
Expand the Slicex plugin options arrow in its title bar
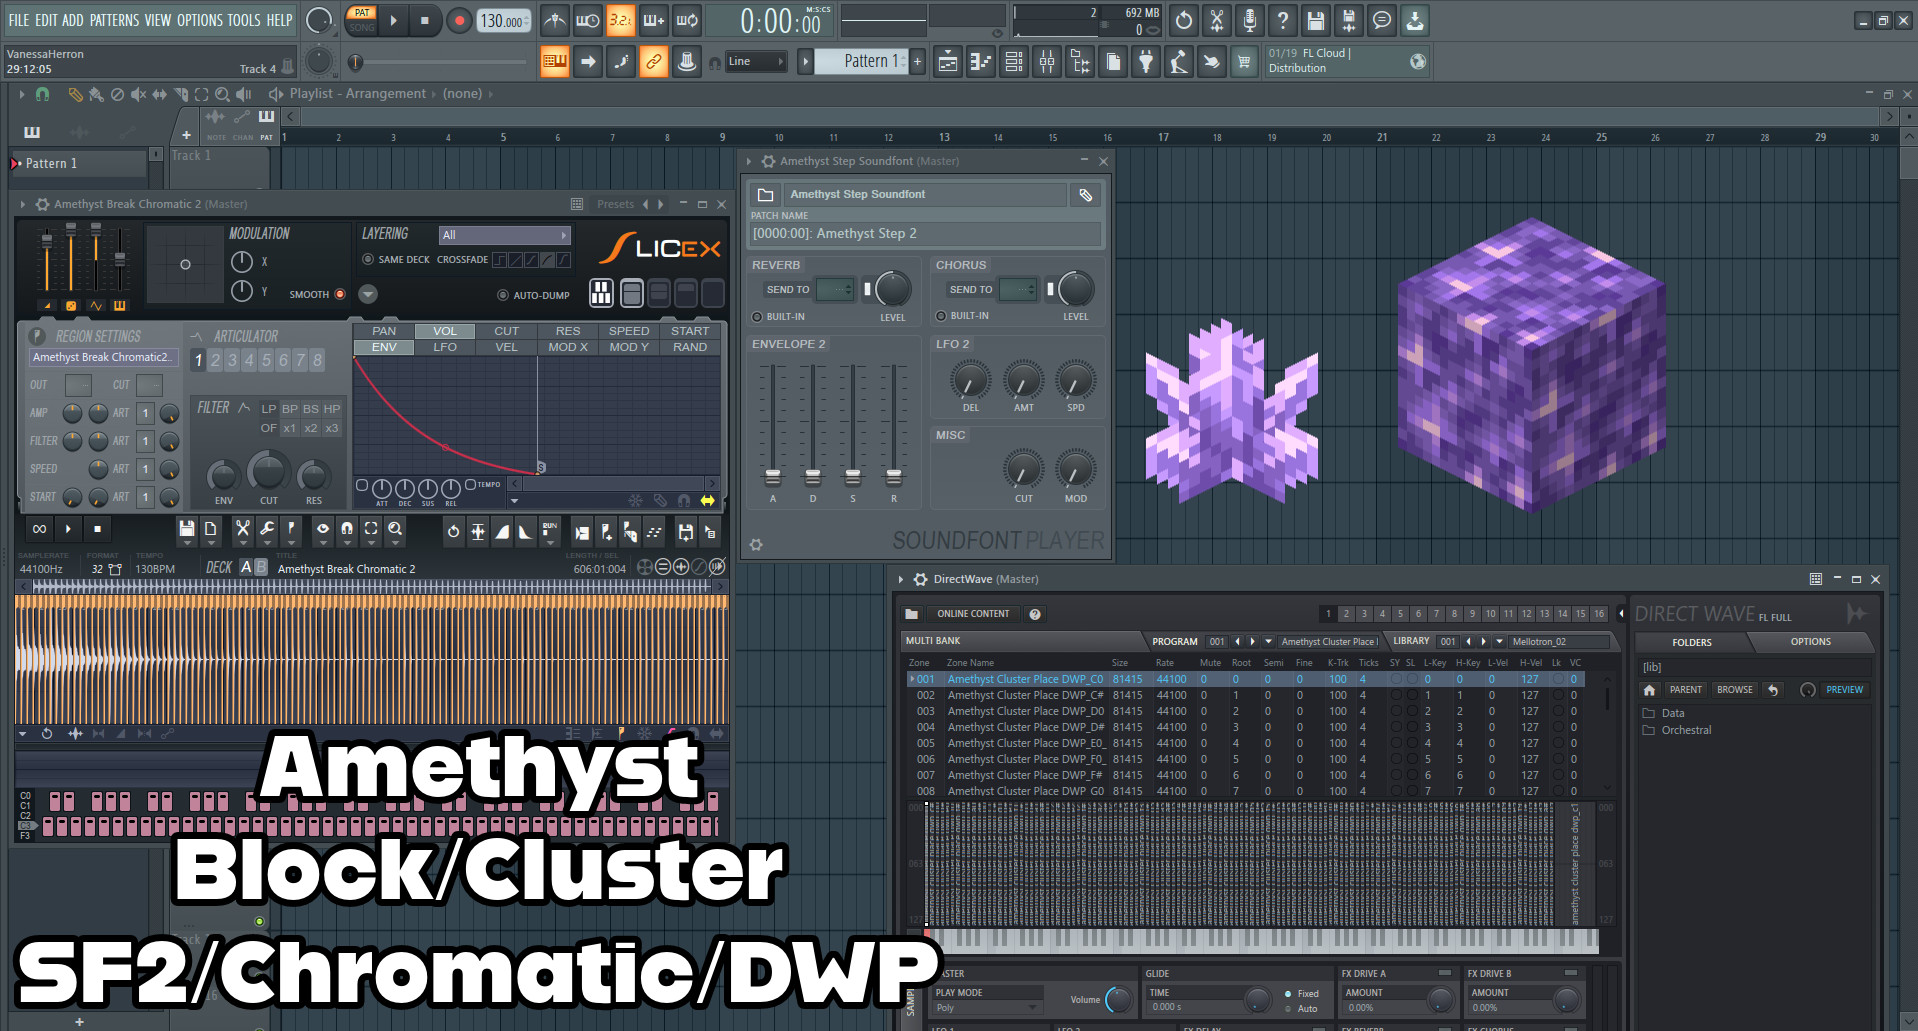23,204
